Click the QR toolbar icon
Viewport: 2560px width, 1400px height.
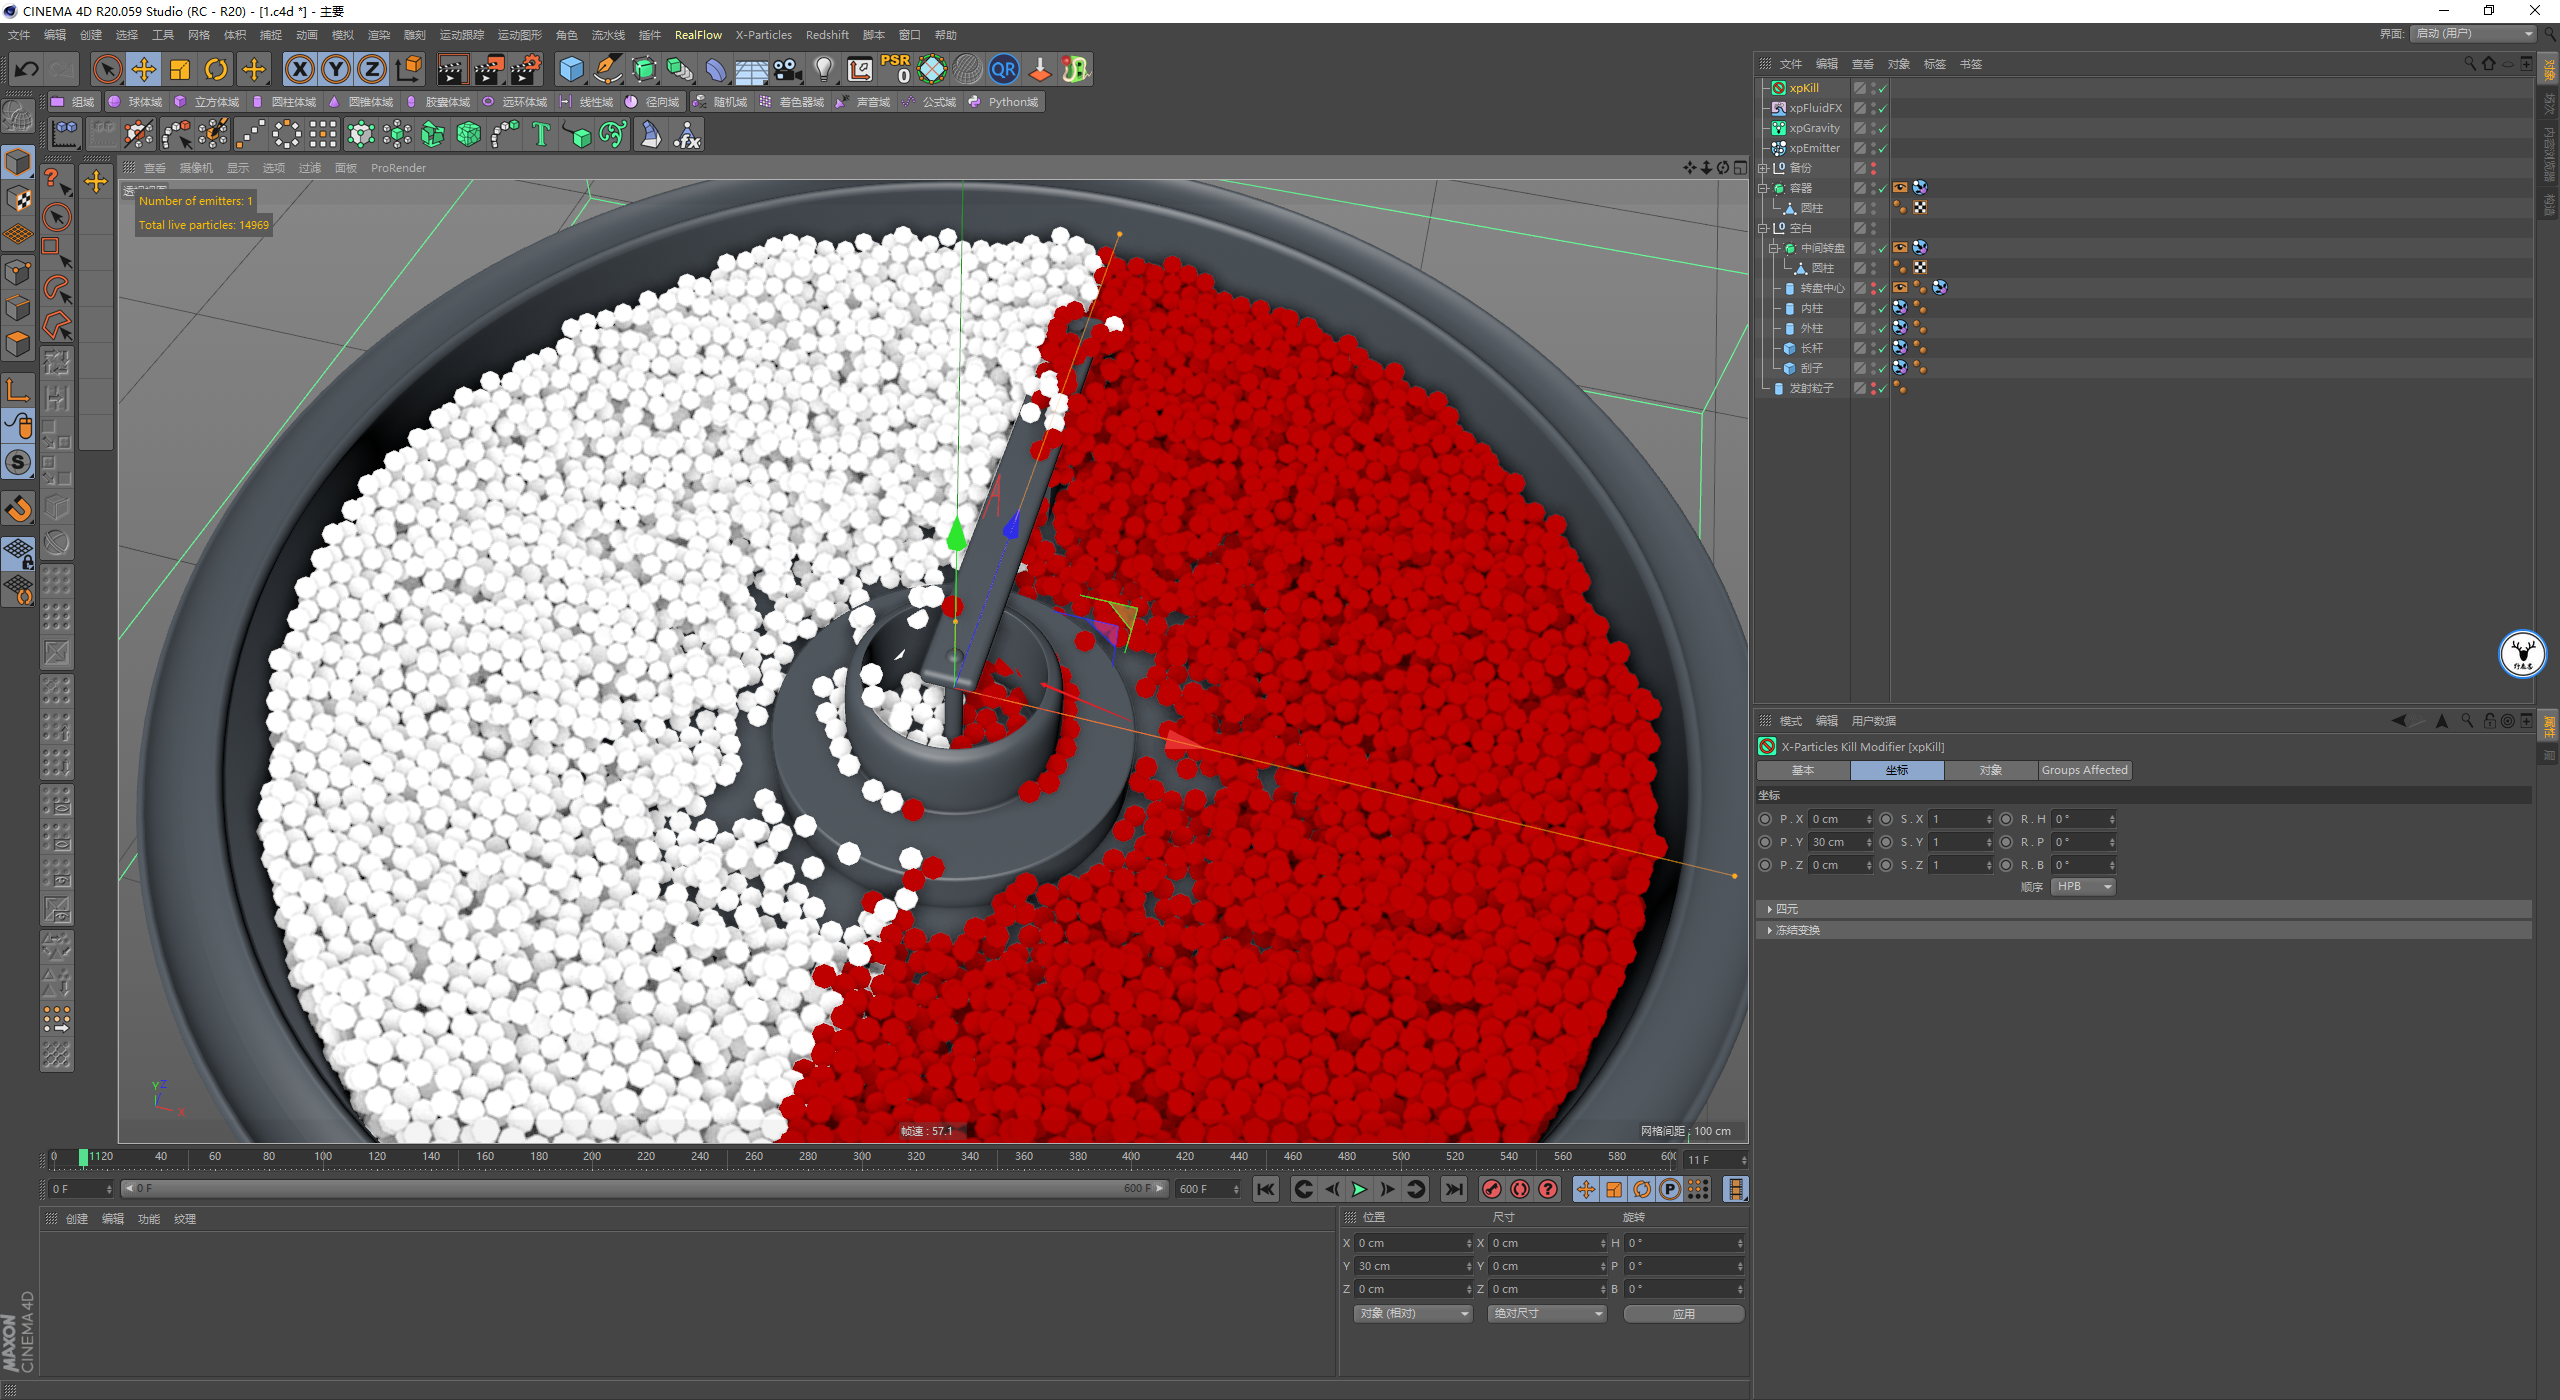tap(1003, 69)
